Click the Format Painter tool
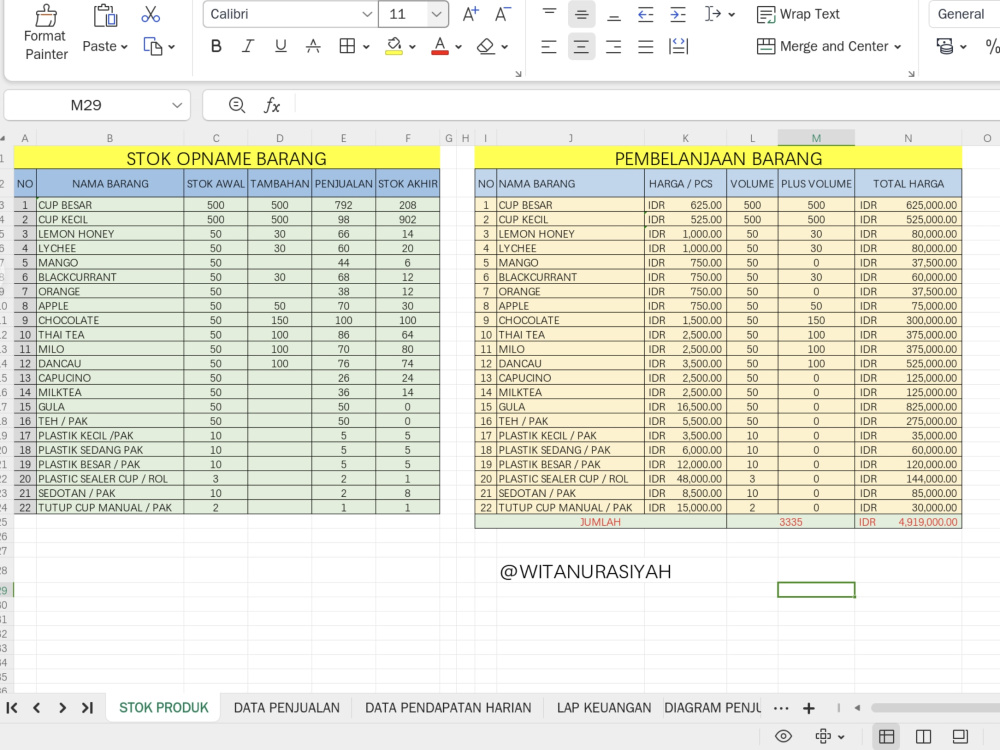The image size is (1000, 750). 45,33
